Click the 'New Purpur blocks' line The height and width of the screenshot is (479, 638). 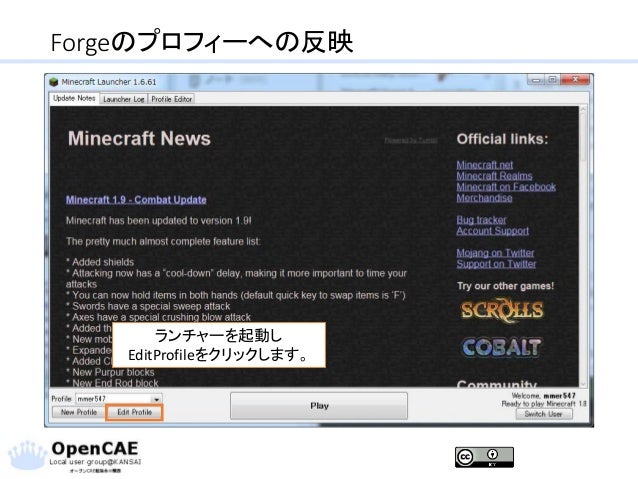click(x=110, y=372)
